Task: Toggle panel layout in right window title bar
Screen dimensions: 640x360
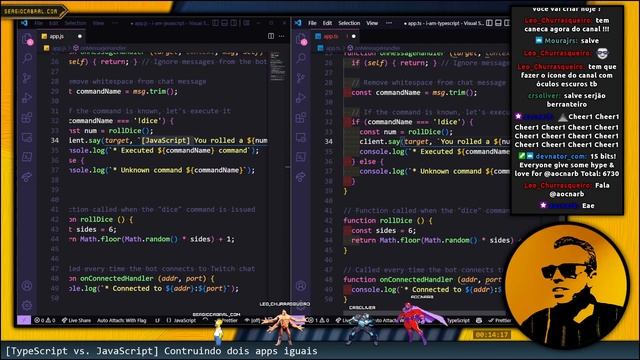Action: [x=498, y=23]
